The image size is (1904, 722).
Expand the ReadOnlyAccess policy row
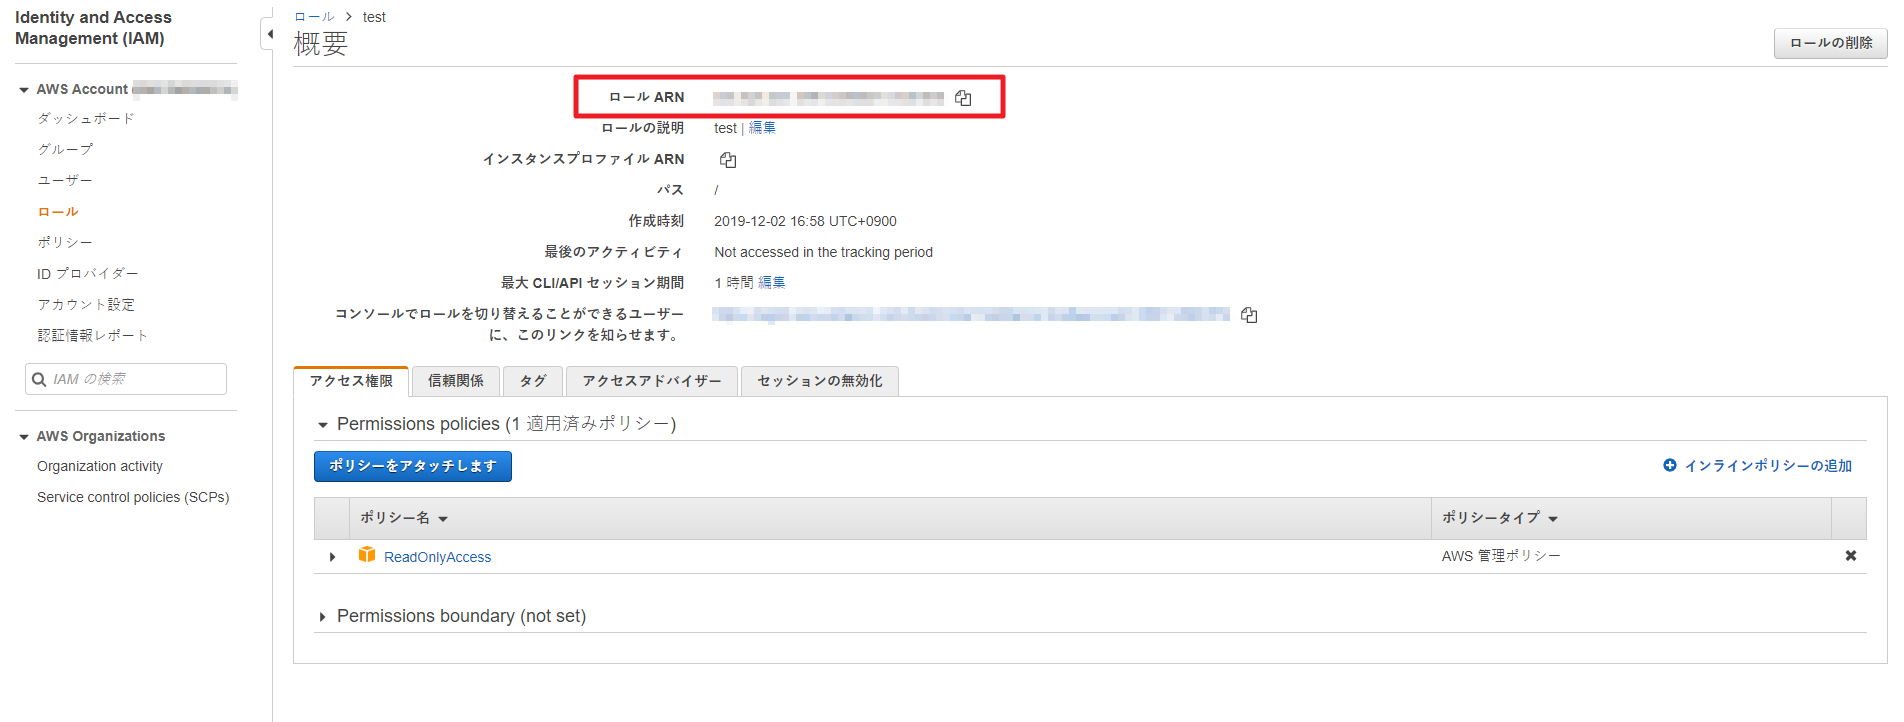click(x=332, y=557)
